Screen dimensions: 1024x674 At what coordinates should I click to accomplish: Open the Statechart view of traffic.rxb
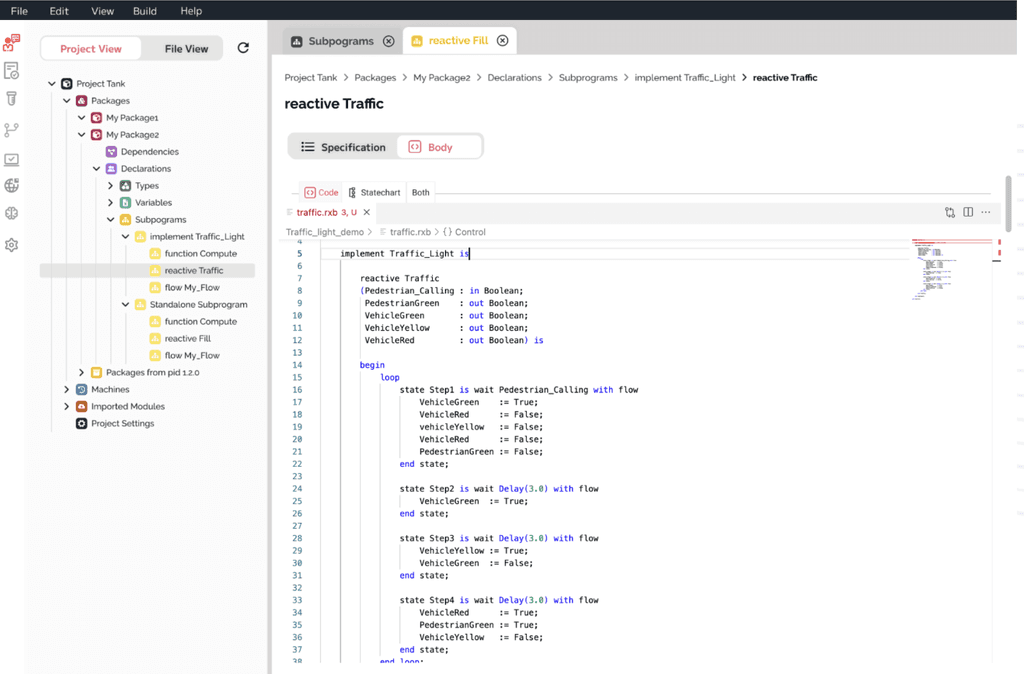click(374, 192)
